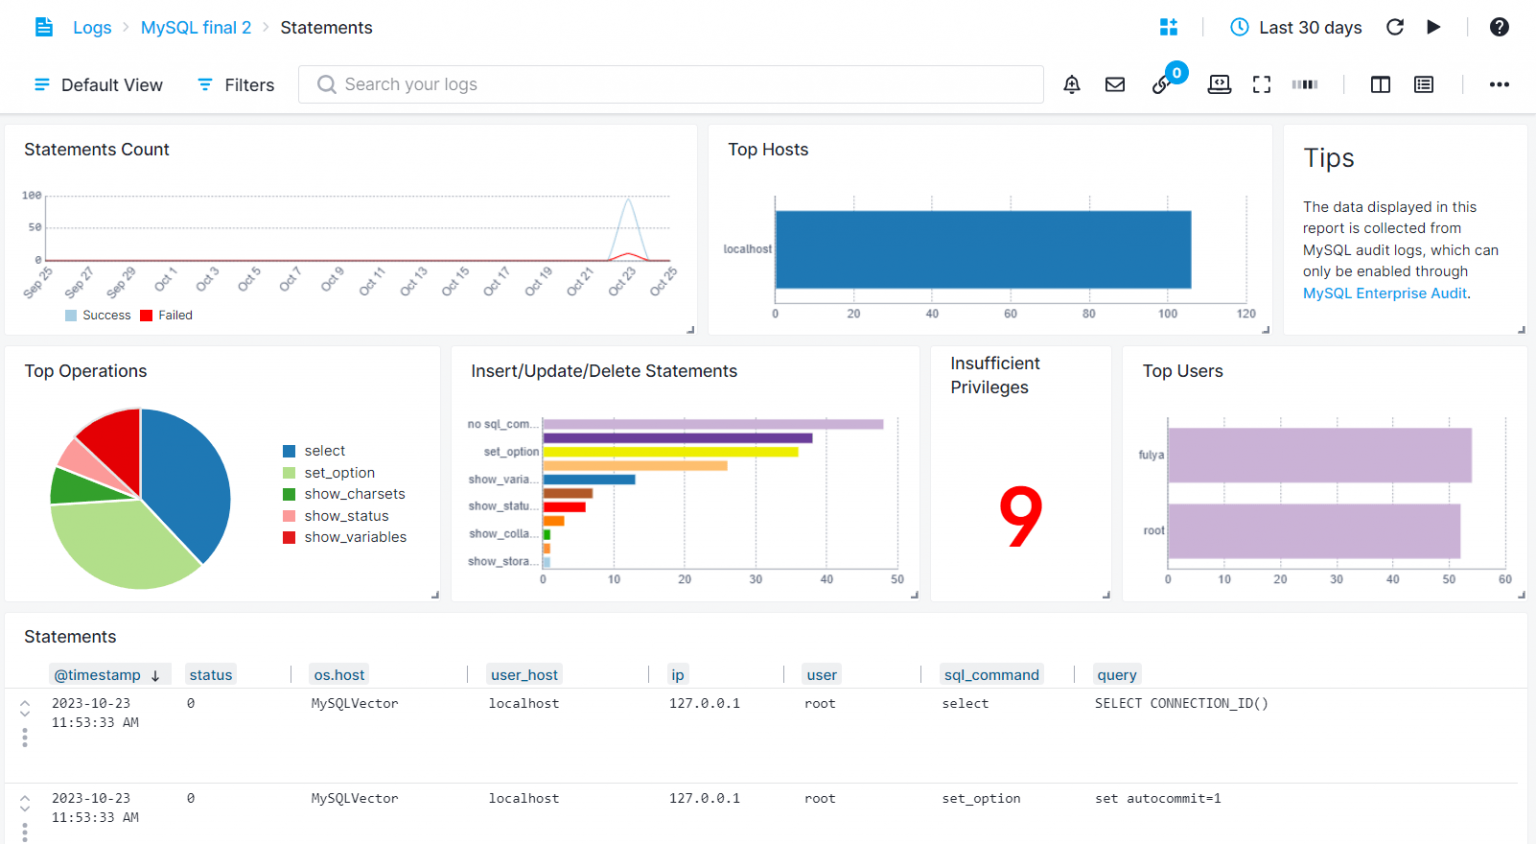
Task: Open the Last 30 days time picker
Action: coord(1296,28)
